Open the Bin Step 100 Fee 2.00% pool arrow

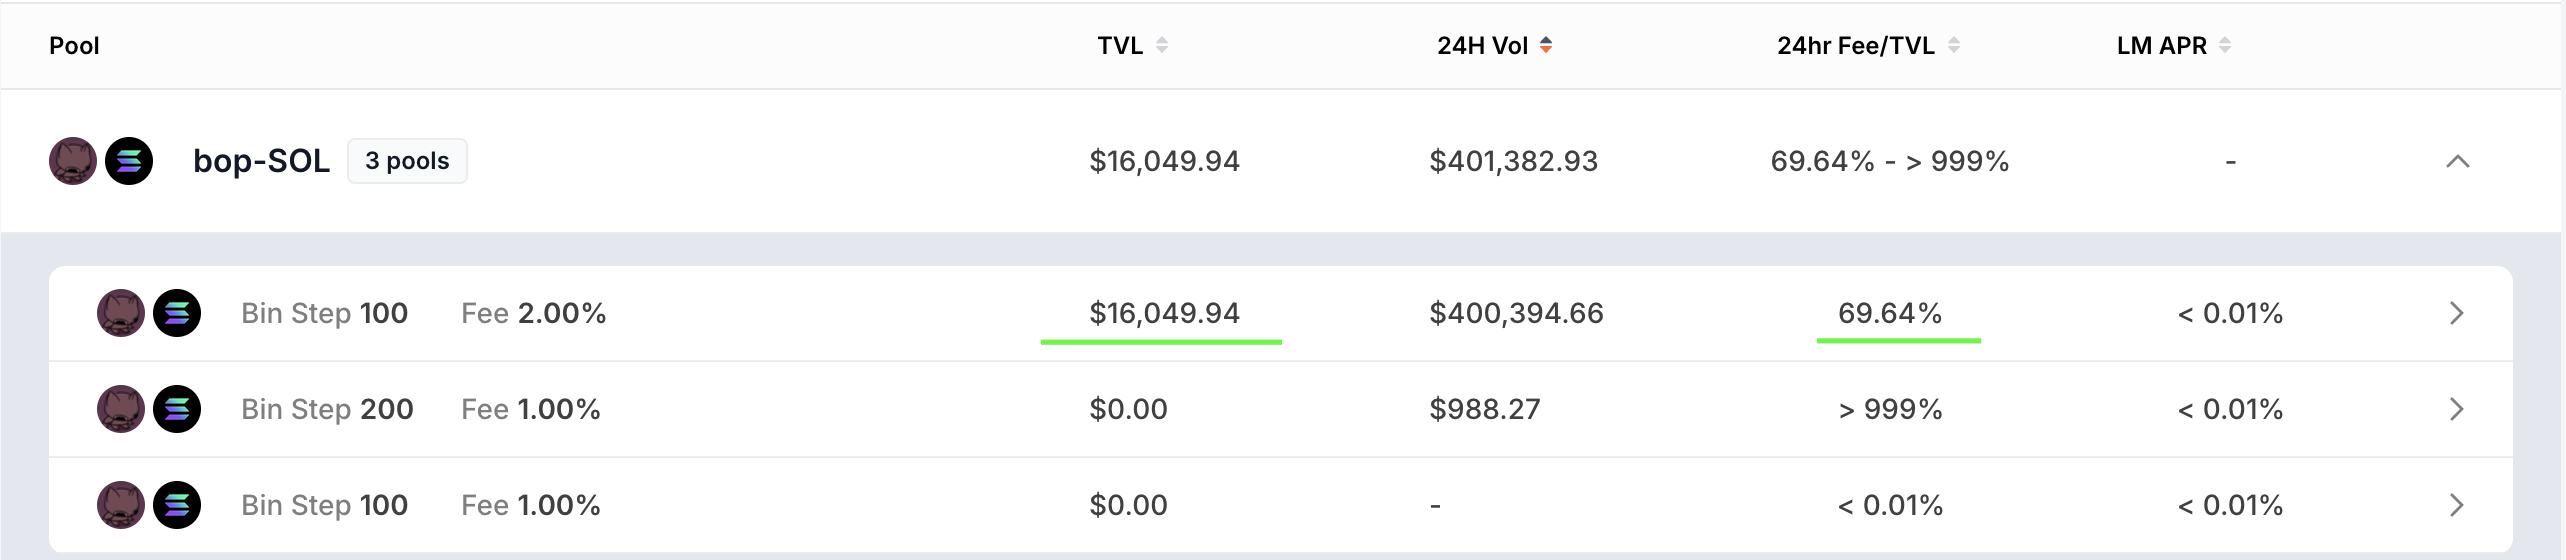pos(2457,313)
